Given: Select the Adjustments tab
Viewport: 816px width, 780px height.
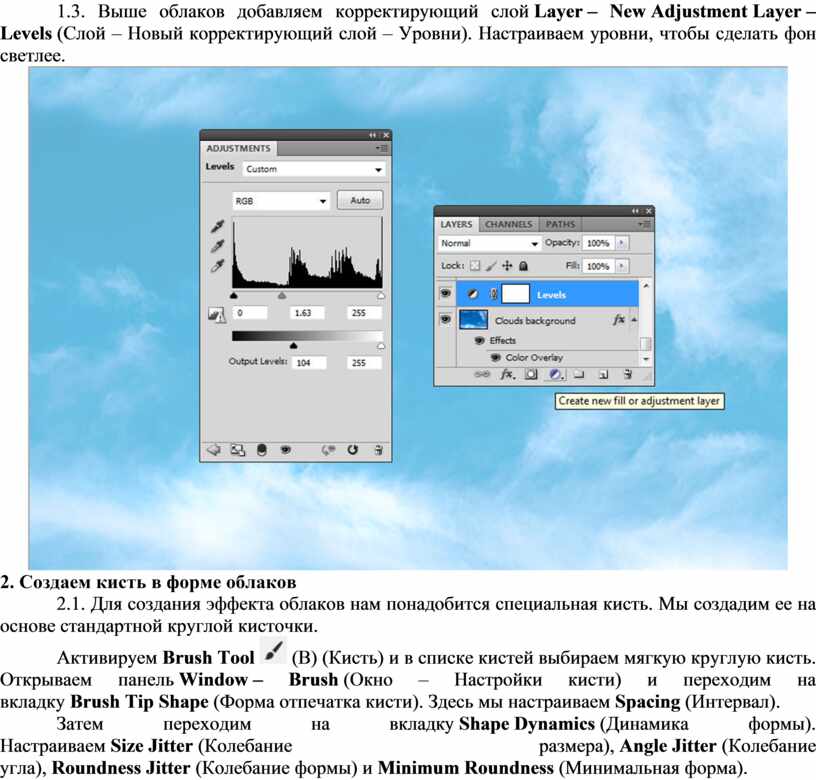Looking at the screenshot, I should point(238,148).
